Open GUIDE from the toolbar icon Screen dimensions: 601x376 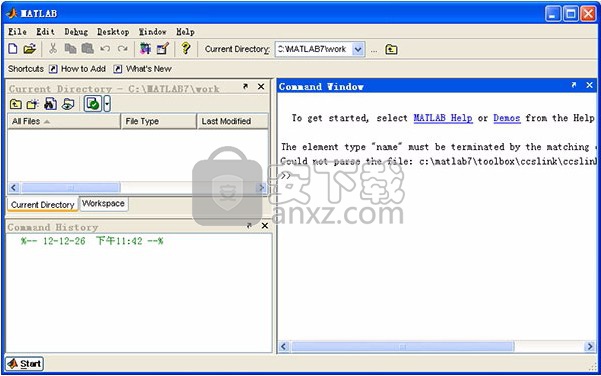click(x=163, y=49)
